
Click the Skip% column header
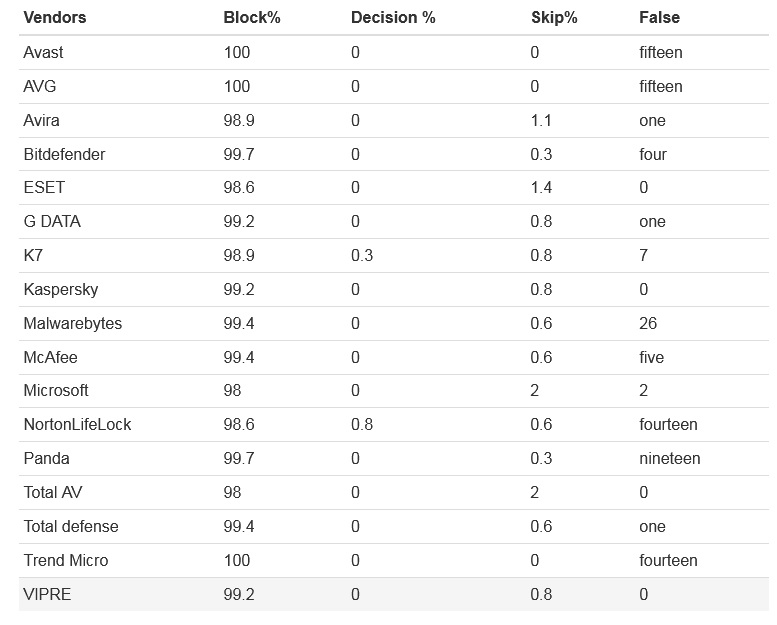[x=554, y=17]
